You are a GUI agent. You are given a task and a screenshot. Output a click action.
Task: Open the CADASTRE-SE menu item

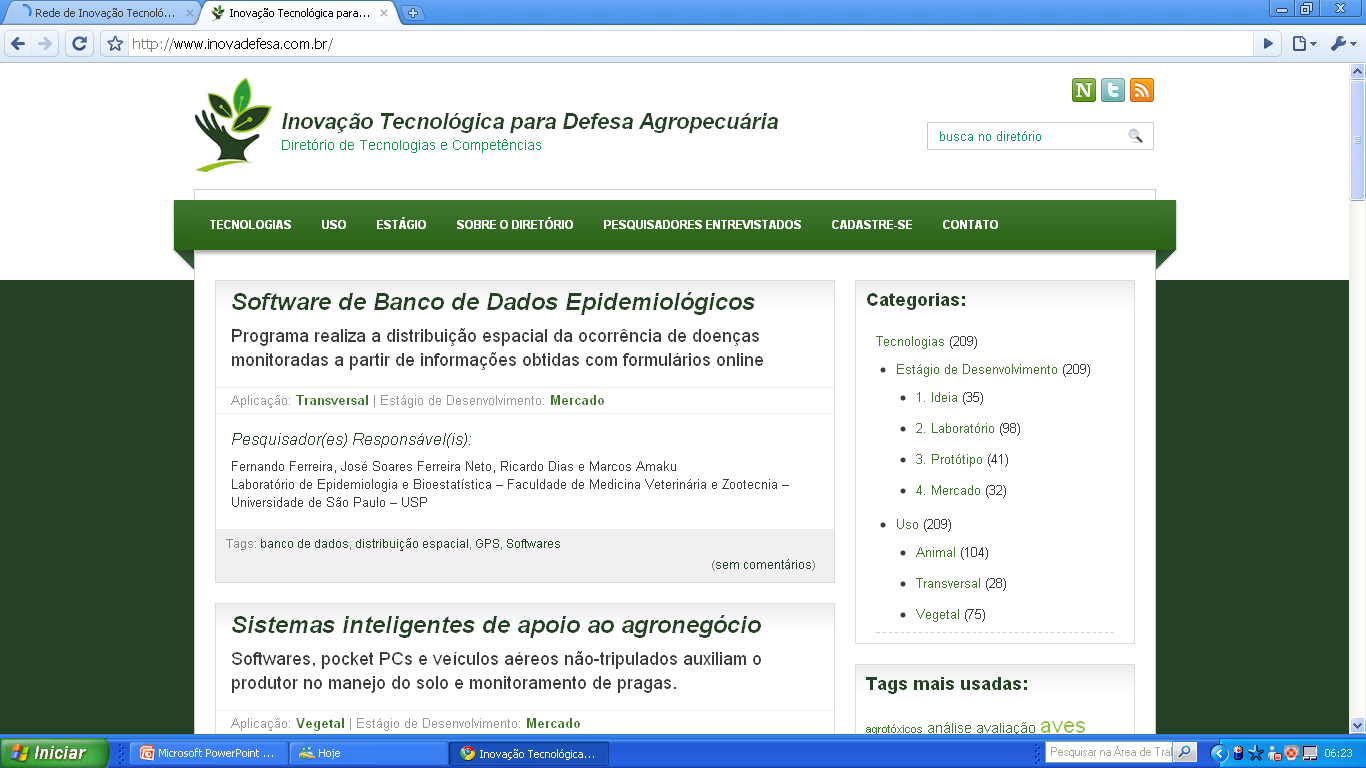[872, 225]
